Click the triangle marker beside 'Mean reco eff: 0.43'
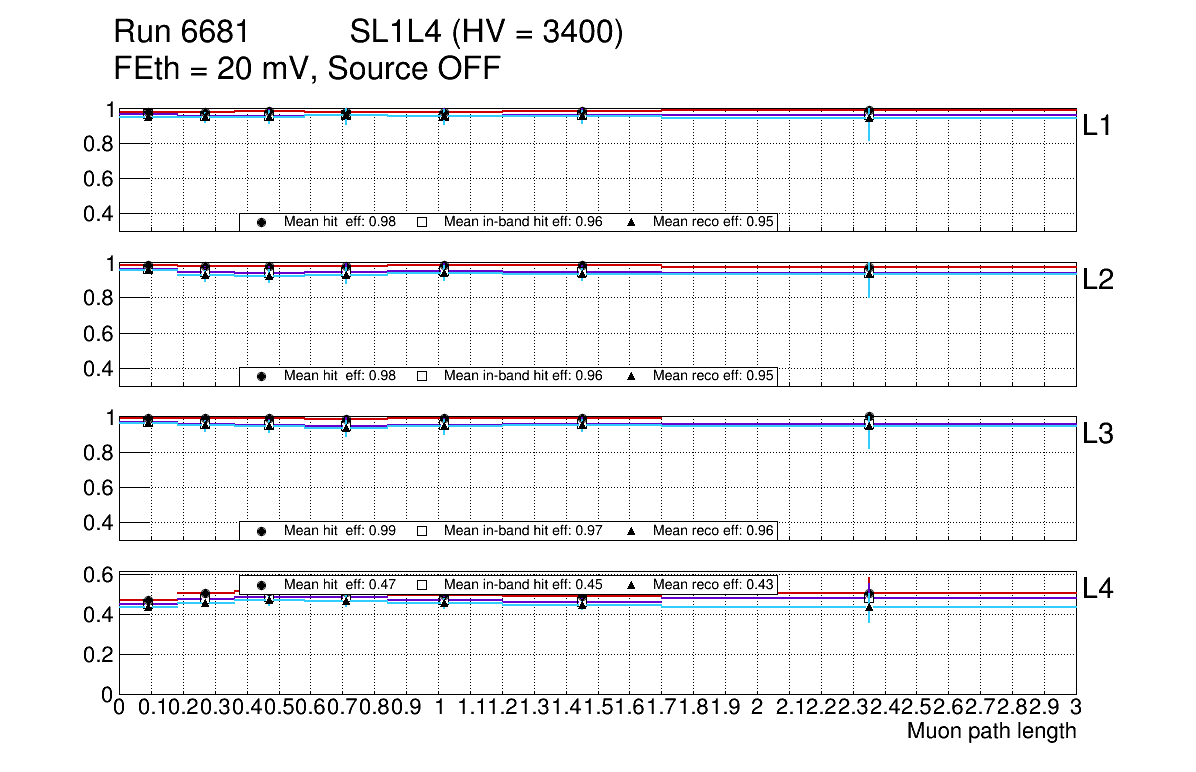This screenshot has width=1196, height=772. [x=632, y=585]
